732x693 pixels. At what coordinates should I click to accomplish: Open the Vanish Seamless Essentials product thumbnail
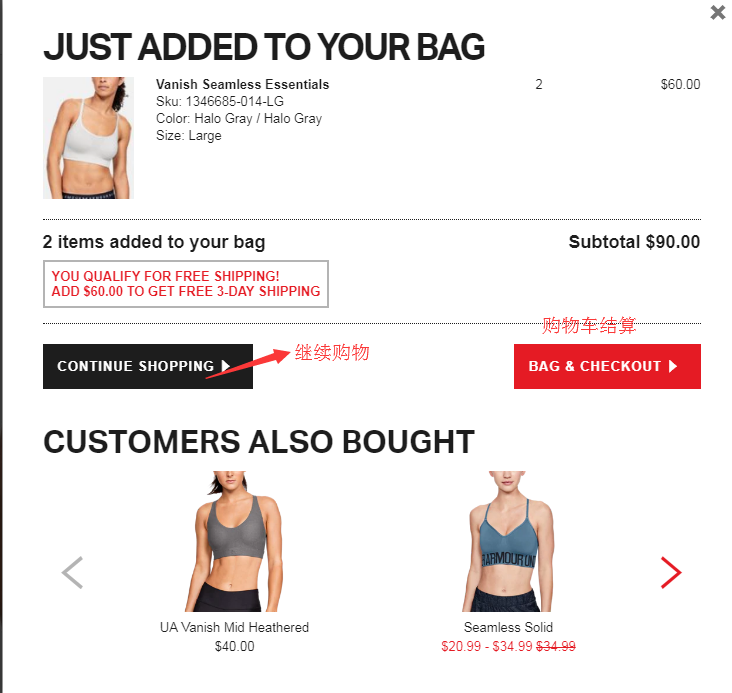(x=88, y=138)
